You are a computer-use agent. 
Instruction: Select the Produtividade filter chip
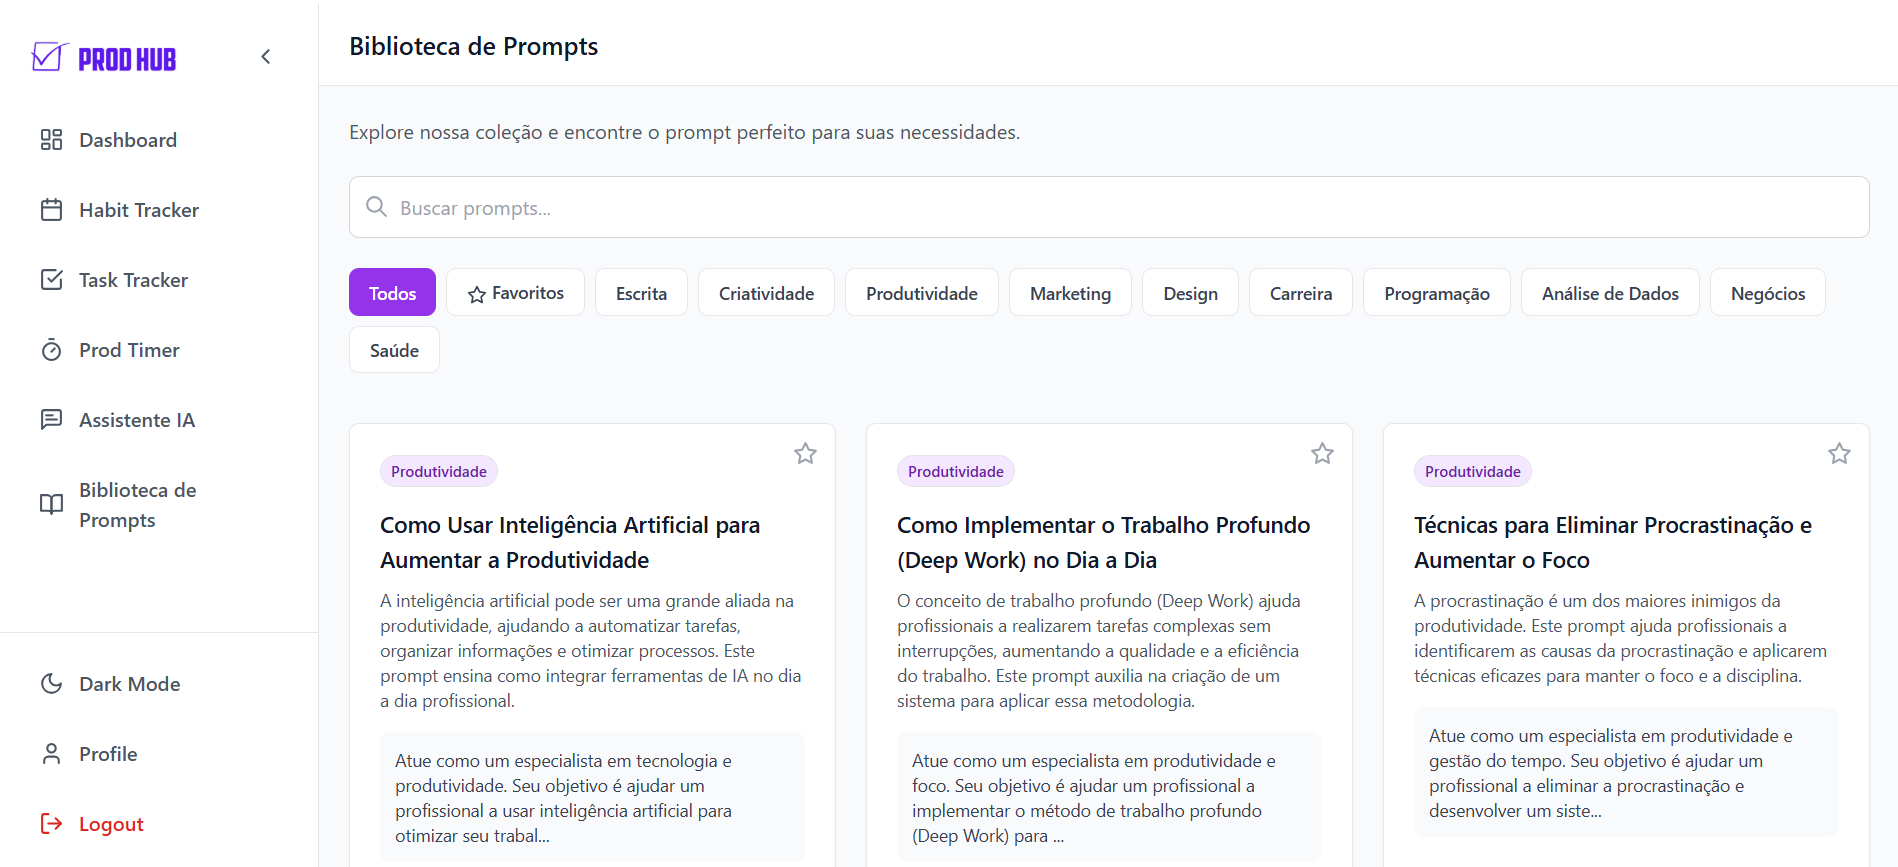pos(922,292)
